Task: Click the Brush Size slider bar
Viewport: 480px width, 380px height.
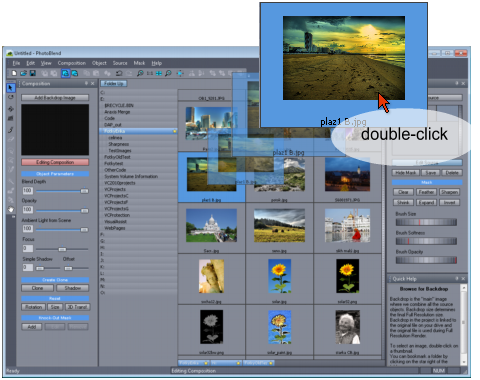Action: coord(426,222)
